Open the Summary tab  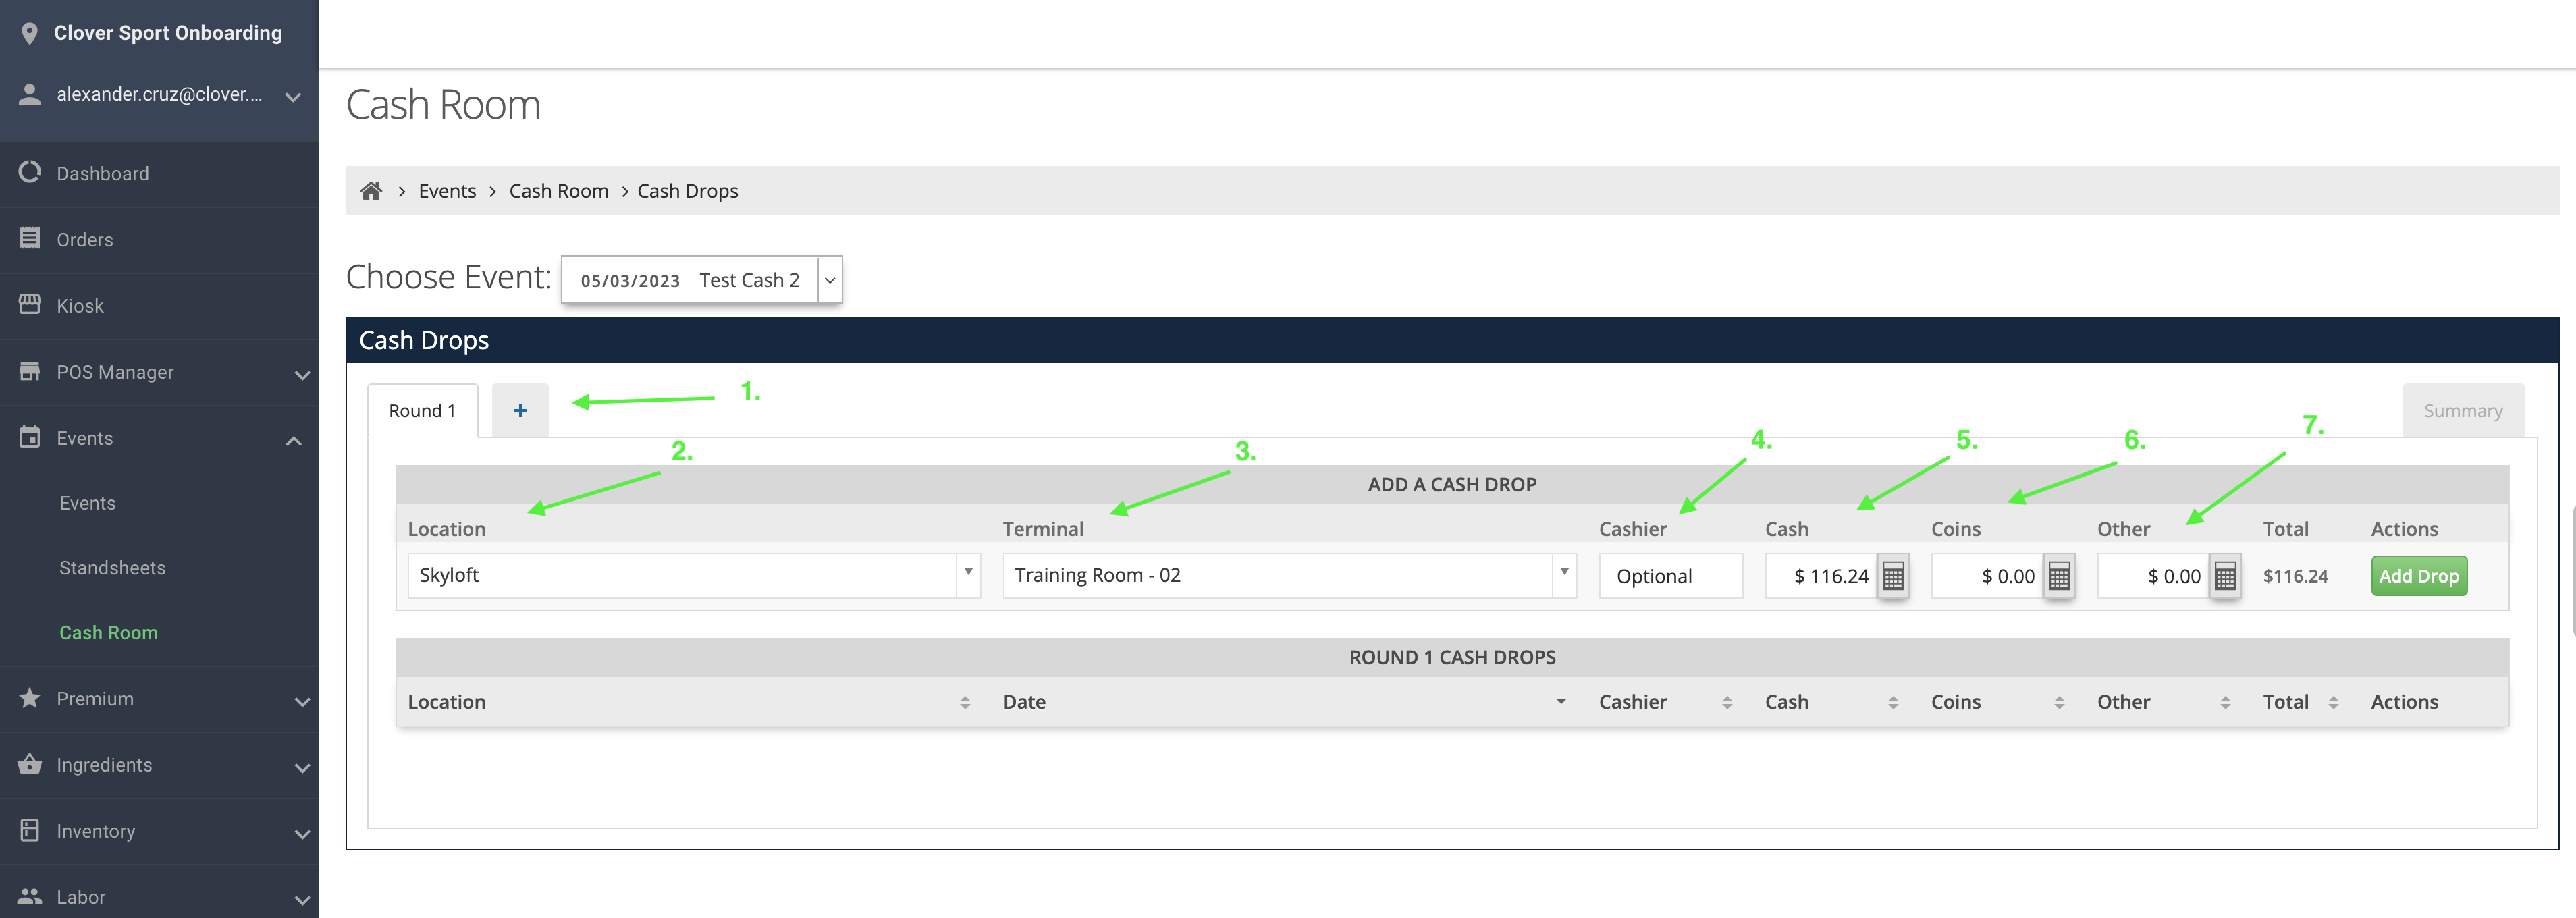[x=2462, y=411]
